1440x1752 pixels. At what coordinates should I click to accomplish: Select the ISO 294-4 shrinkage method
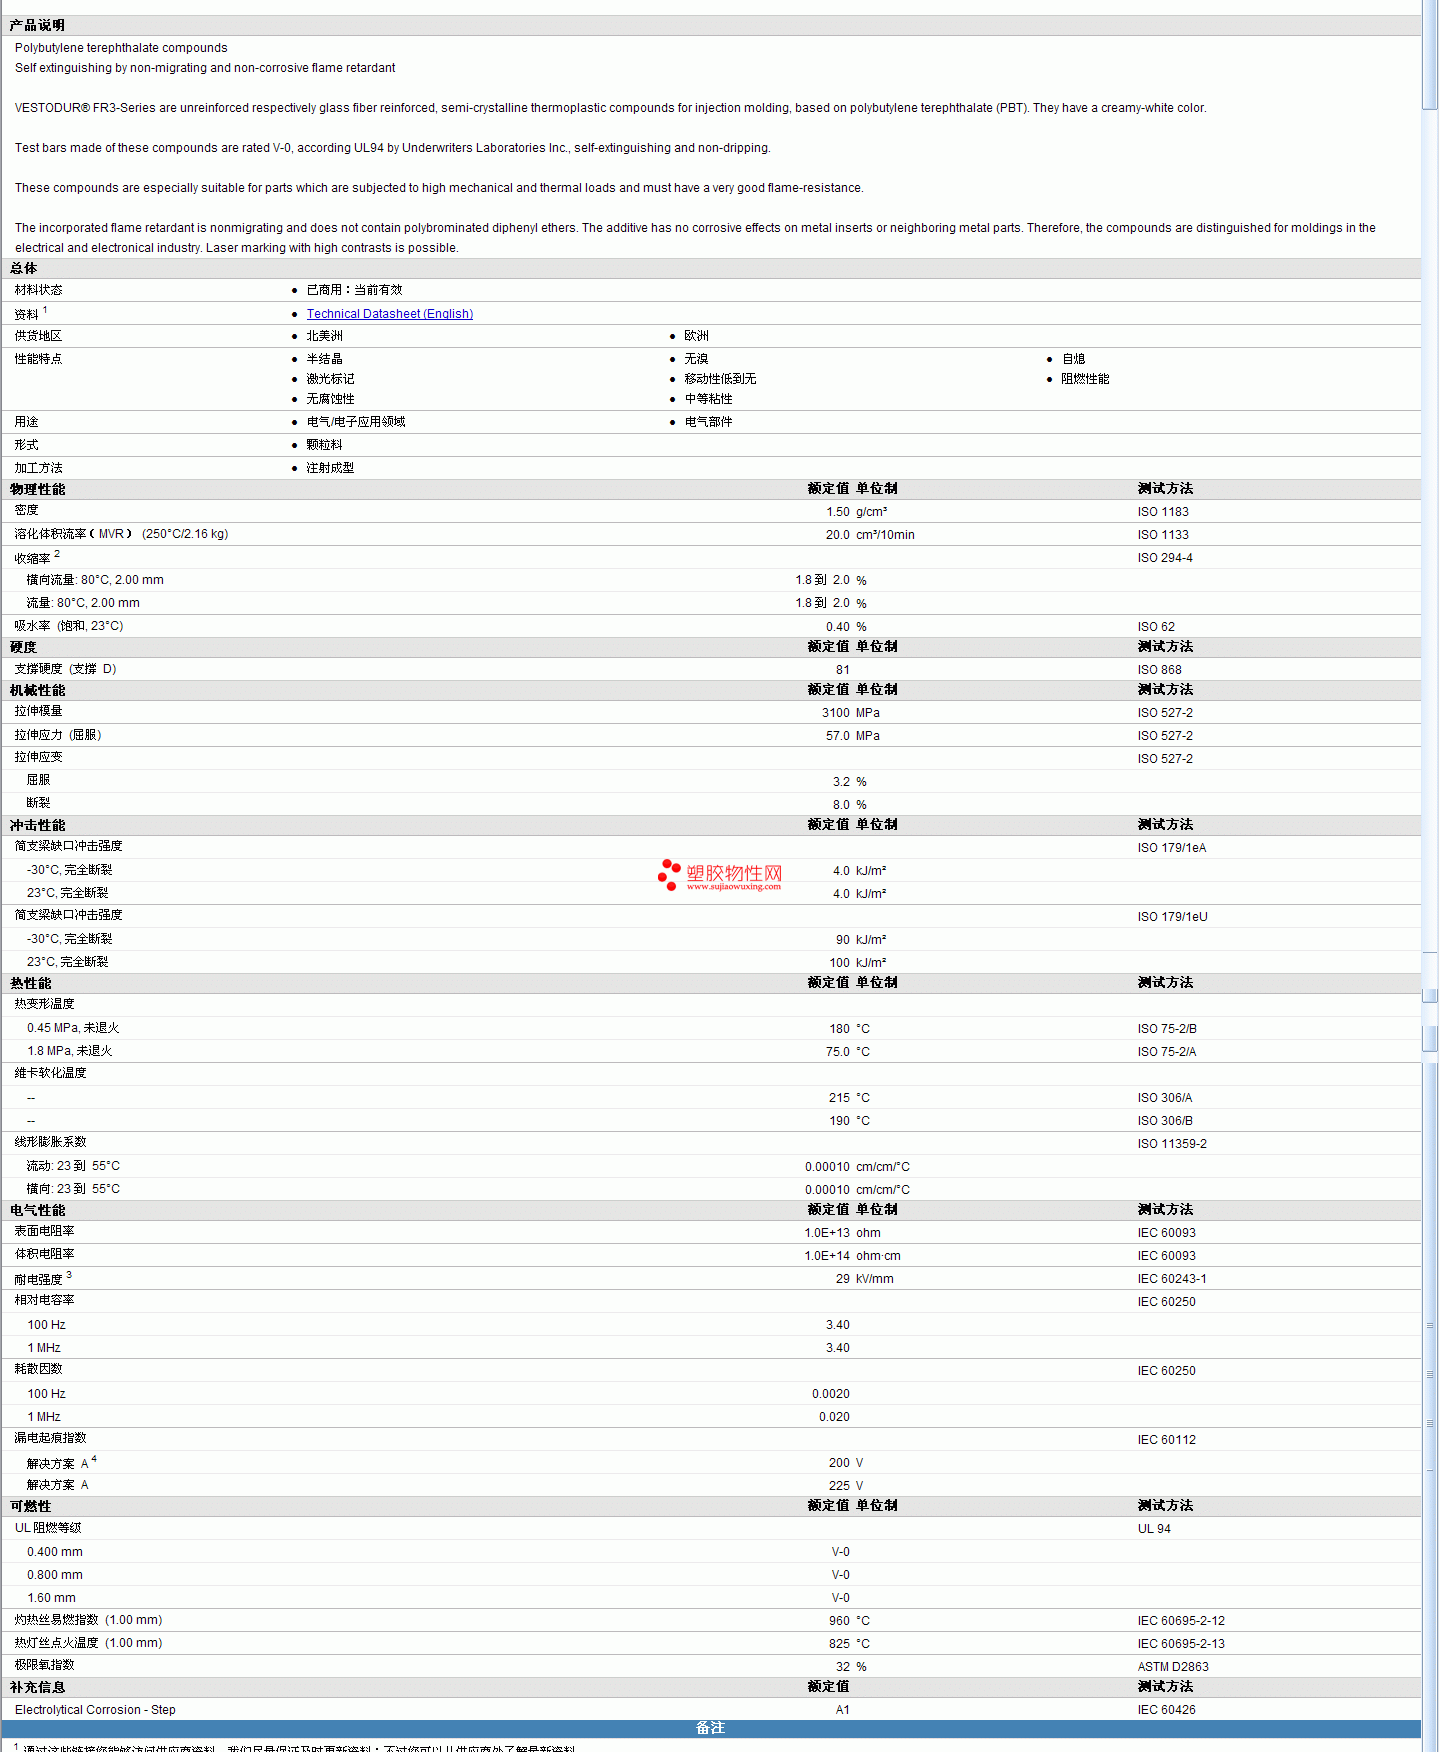click(x=1164, y=558)
